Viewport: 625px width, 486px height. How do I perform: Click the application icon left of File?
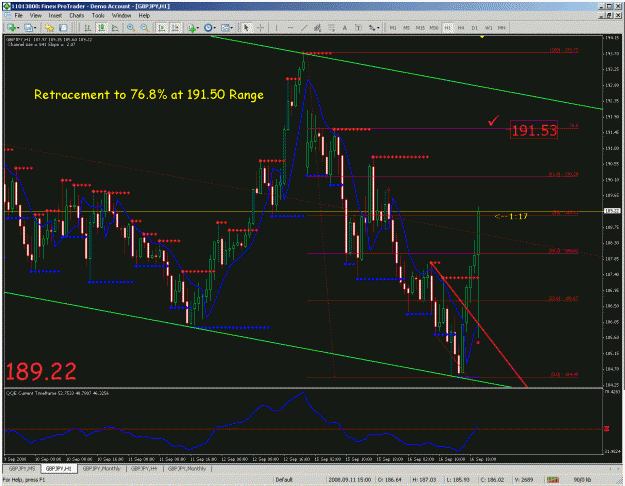click(7, 16)
